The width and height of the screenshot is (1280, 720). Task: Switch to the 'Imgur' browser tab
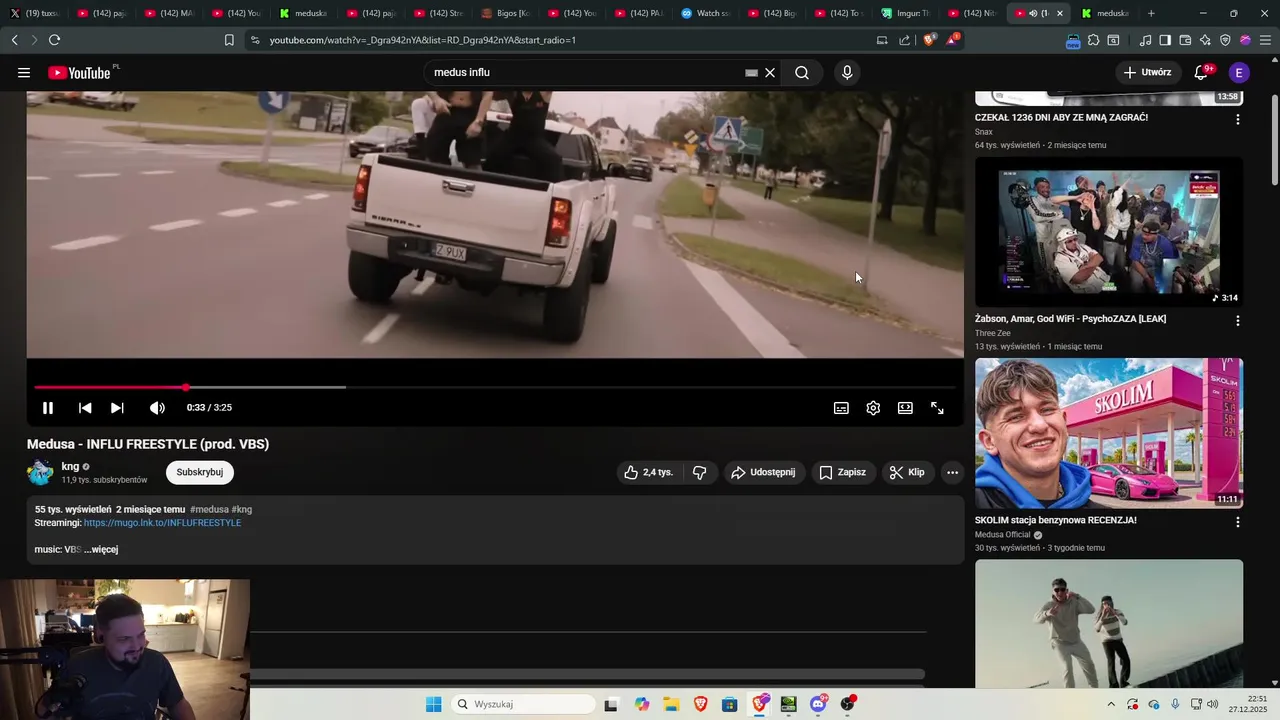click(907, 13)
